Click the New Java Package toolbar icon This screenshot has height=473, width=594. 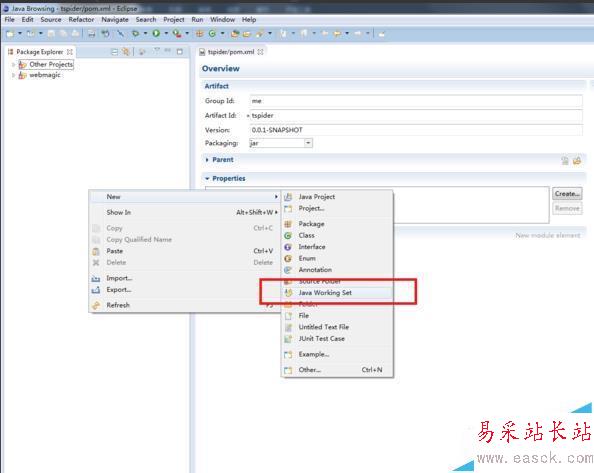[199, 34]
